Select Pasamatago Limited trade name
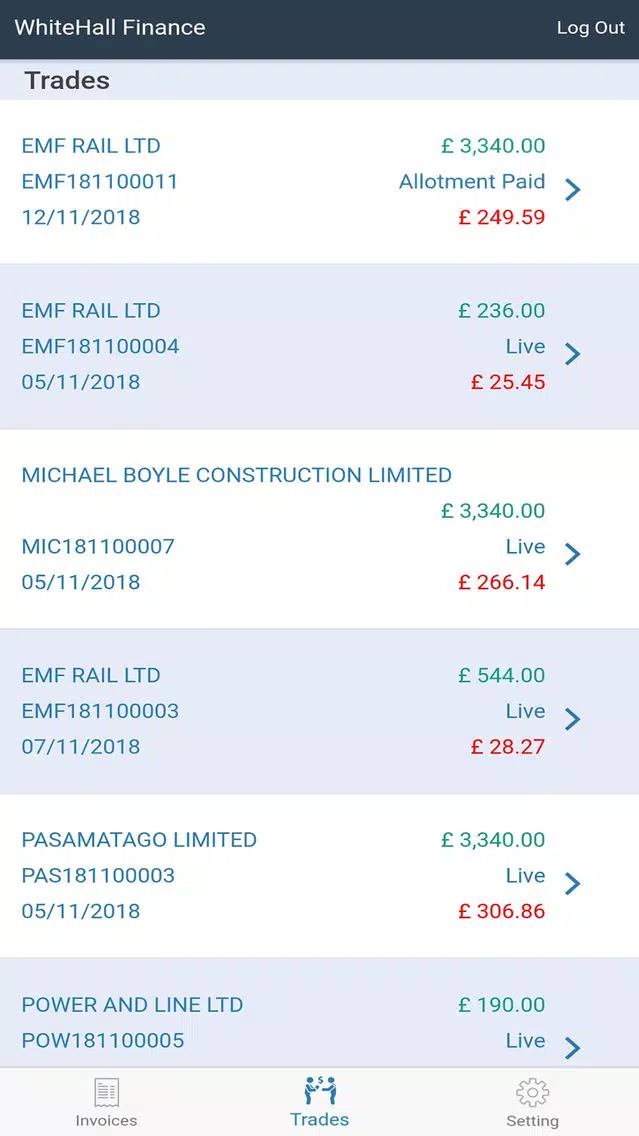This screenshot has height=1136, width=639. click(139, 840)
